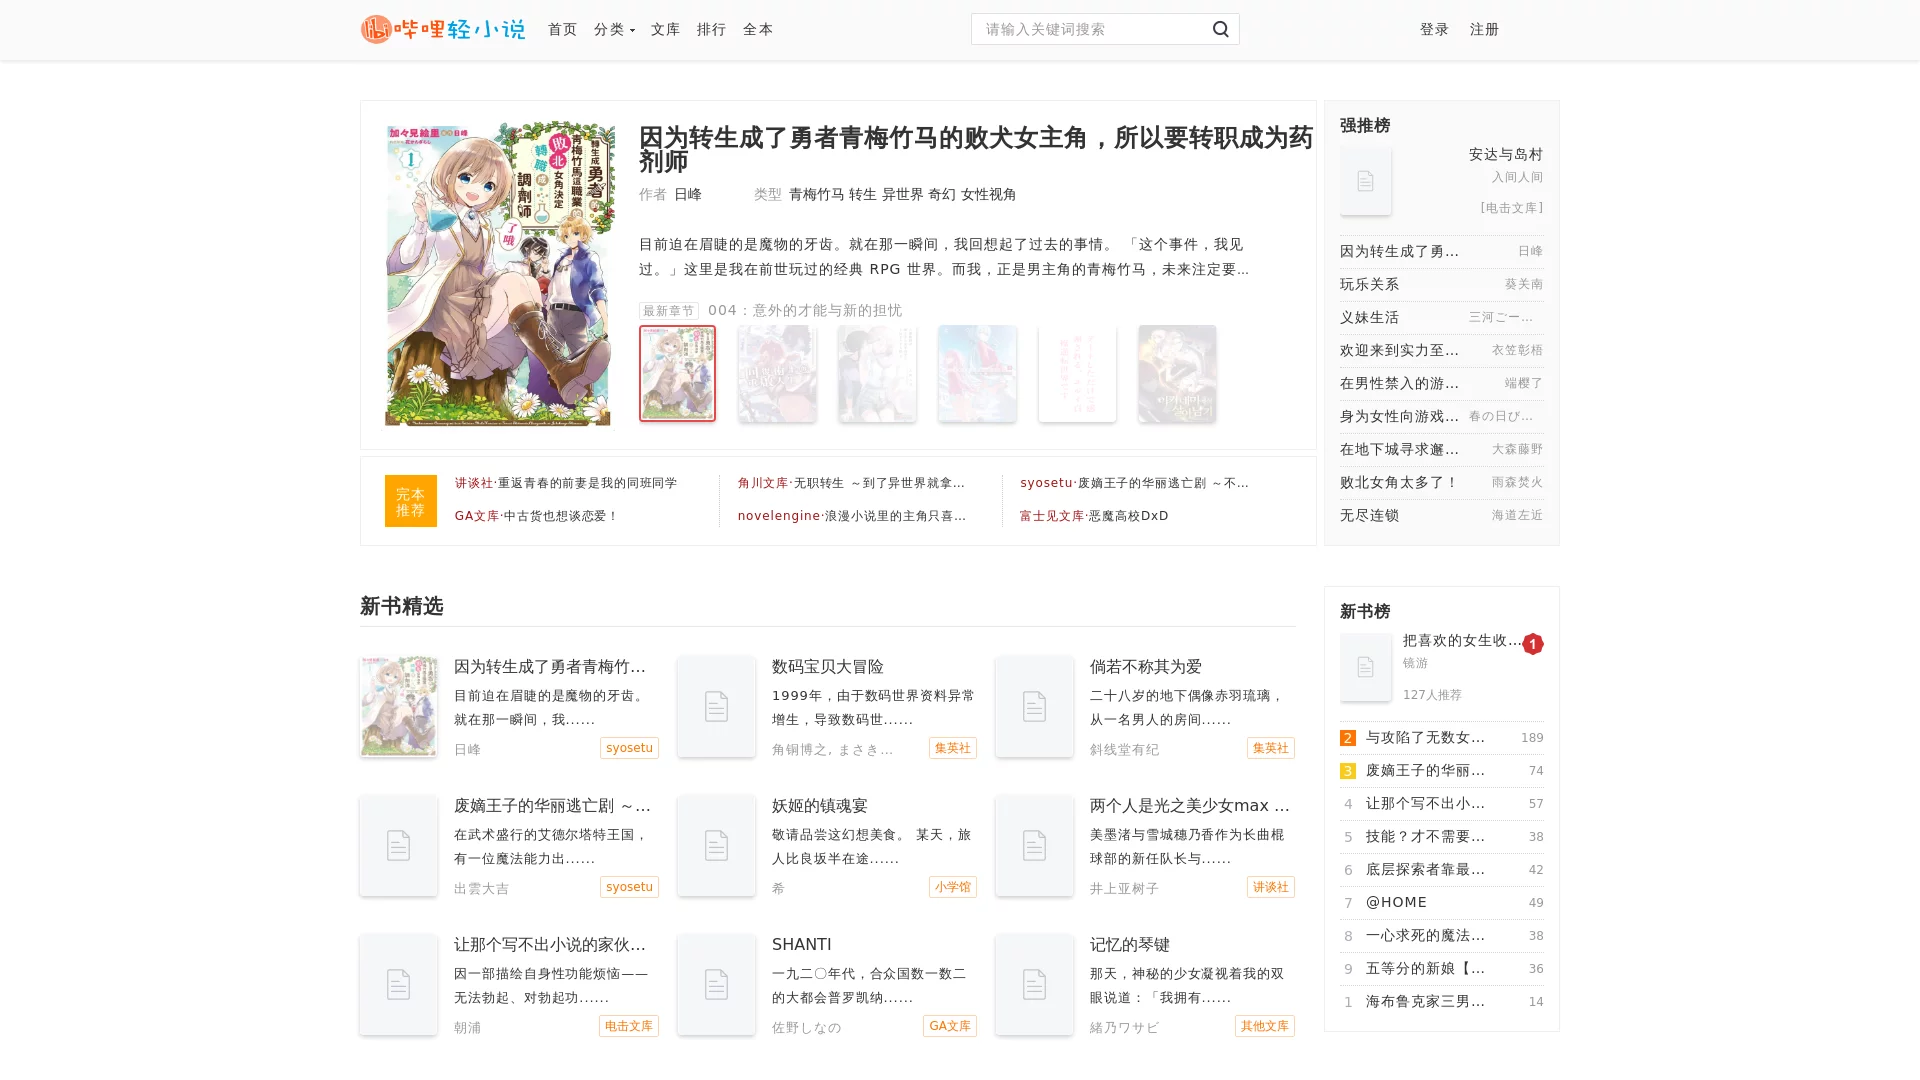1920x1080 pixels.
Task: Select the fifth carousel cover thumbnail
Action: point(1077,373)
